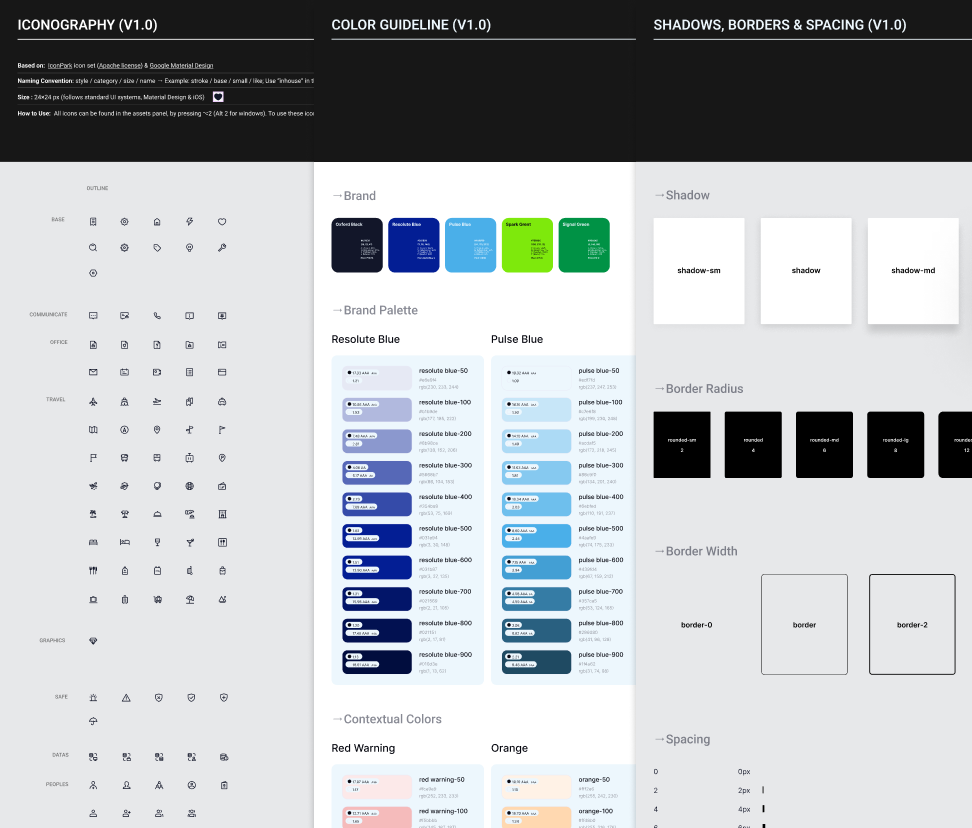
Task: Click the orange-50 color chip
Action: tap(536, 786)
